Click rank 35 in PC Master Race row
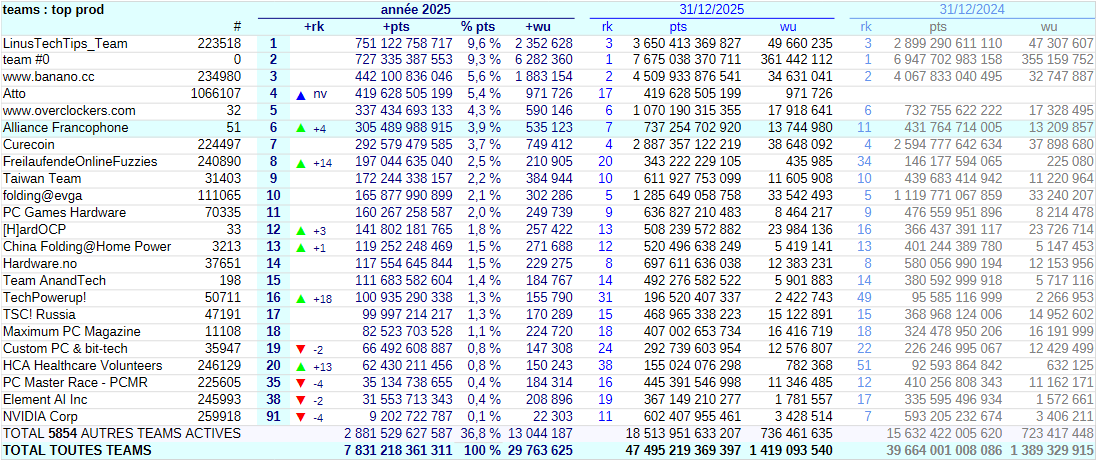This screenshot has height=461, width=1097. [274, 383]
